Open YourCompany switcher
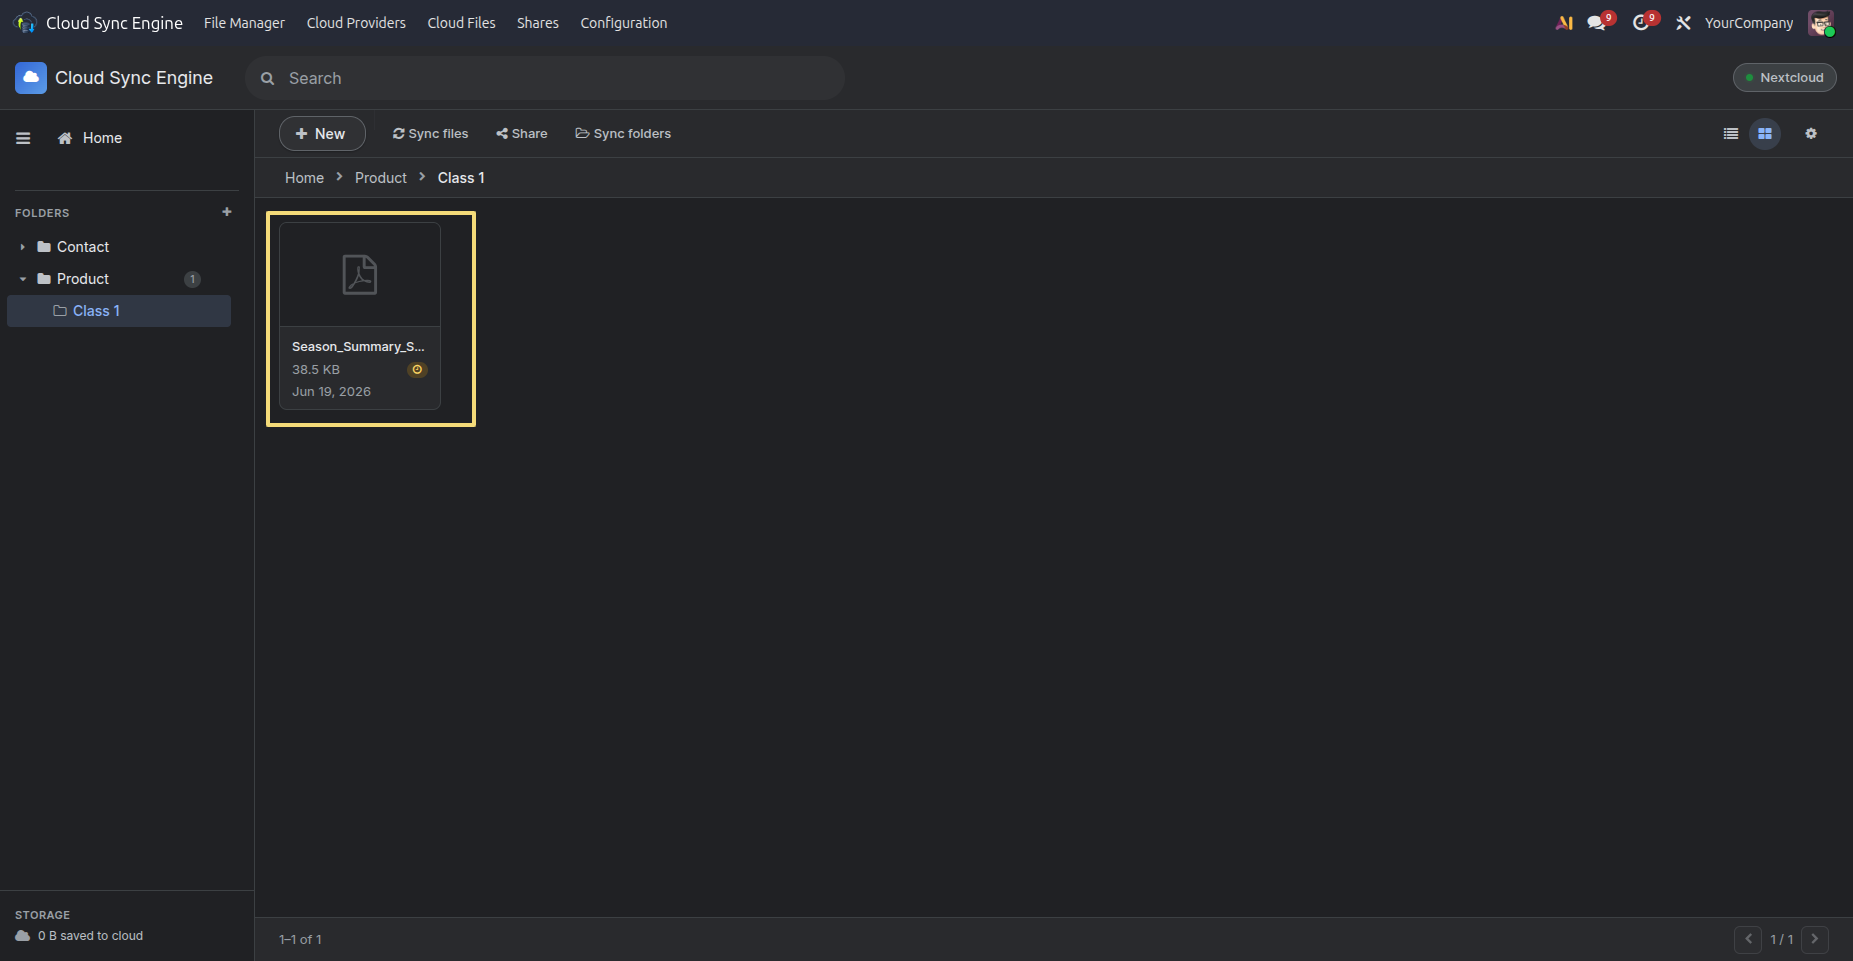The width and height of the screenshot is (1853, 961). [1749, 23]
